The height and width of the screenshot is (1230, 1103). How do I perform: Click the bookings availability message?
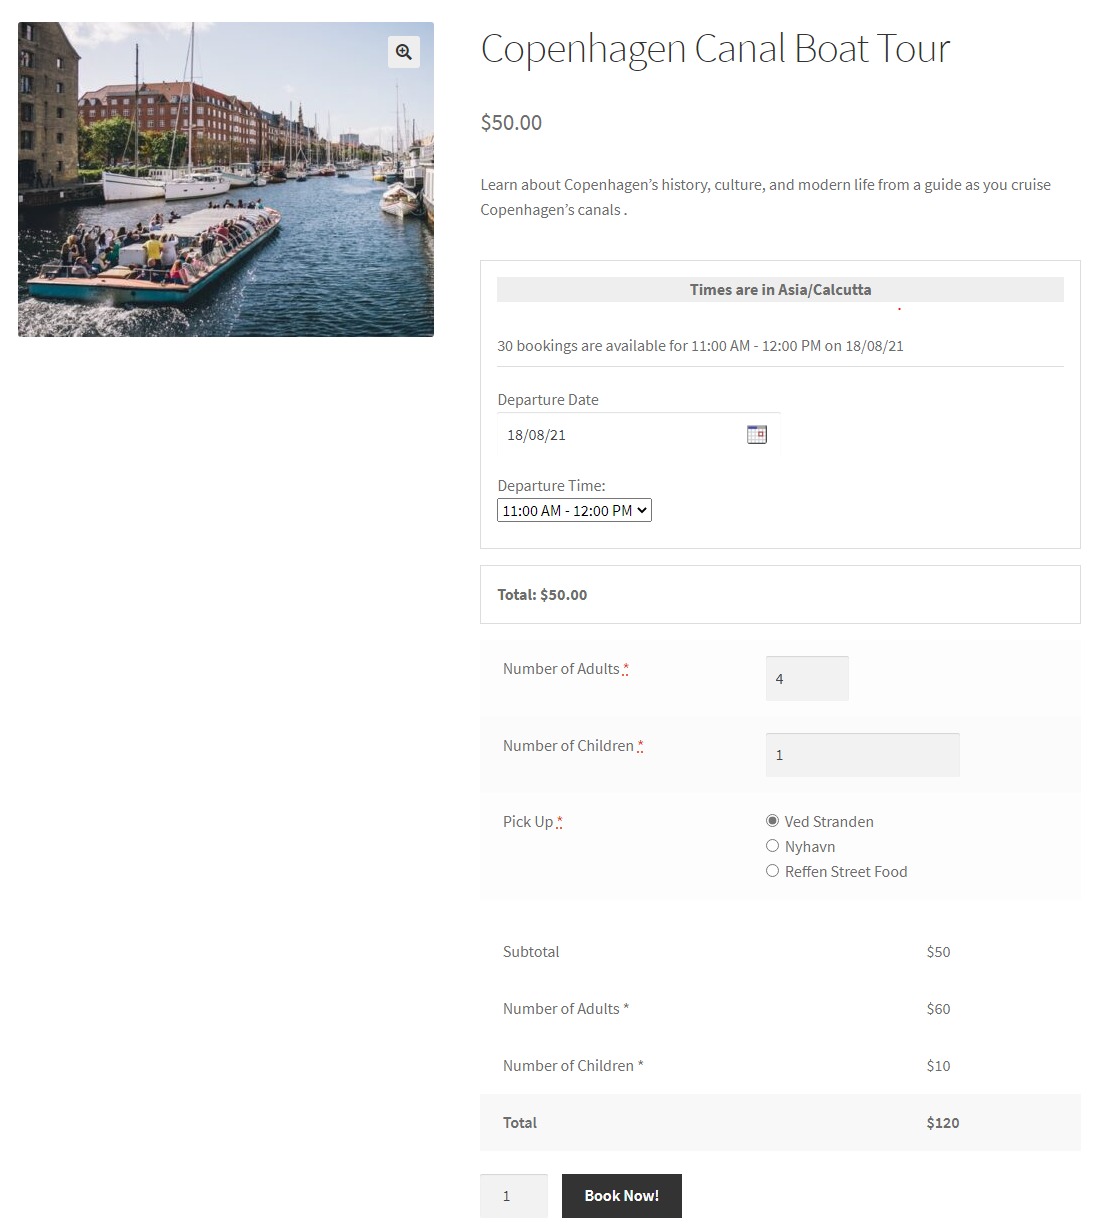(x=700, y=346)
